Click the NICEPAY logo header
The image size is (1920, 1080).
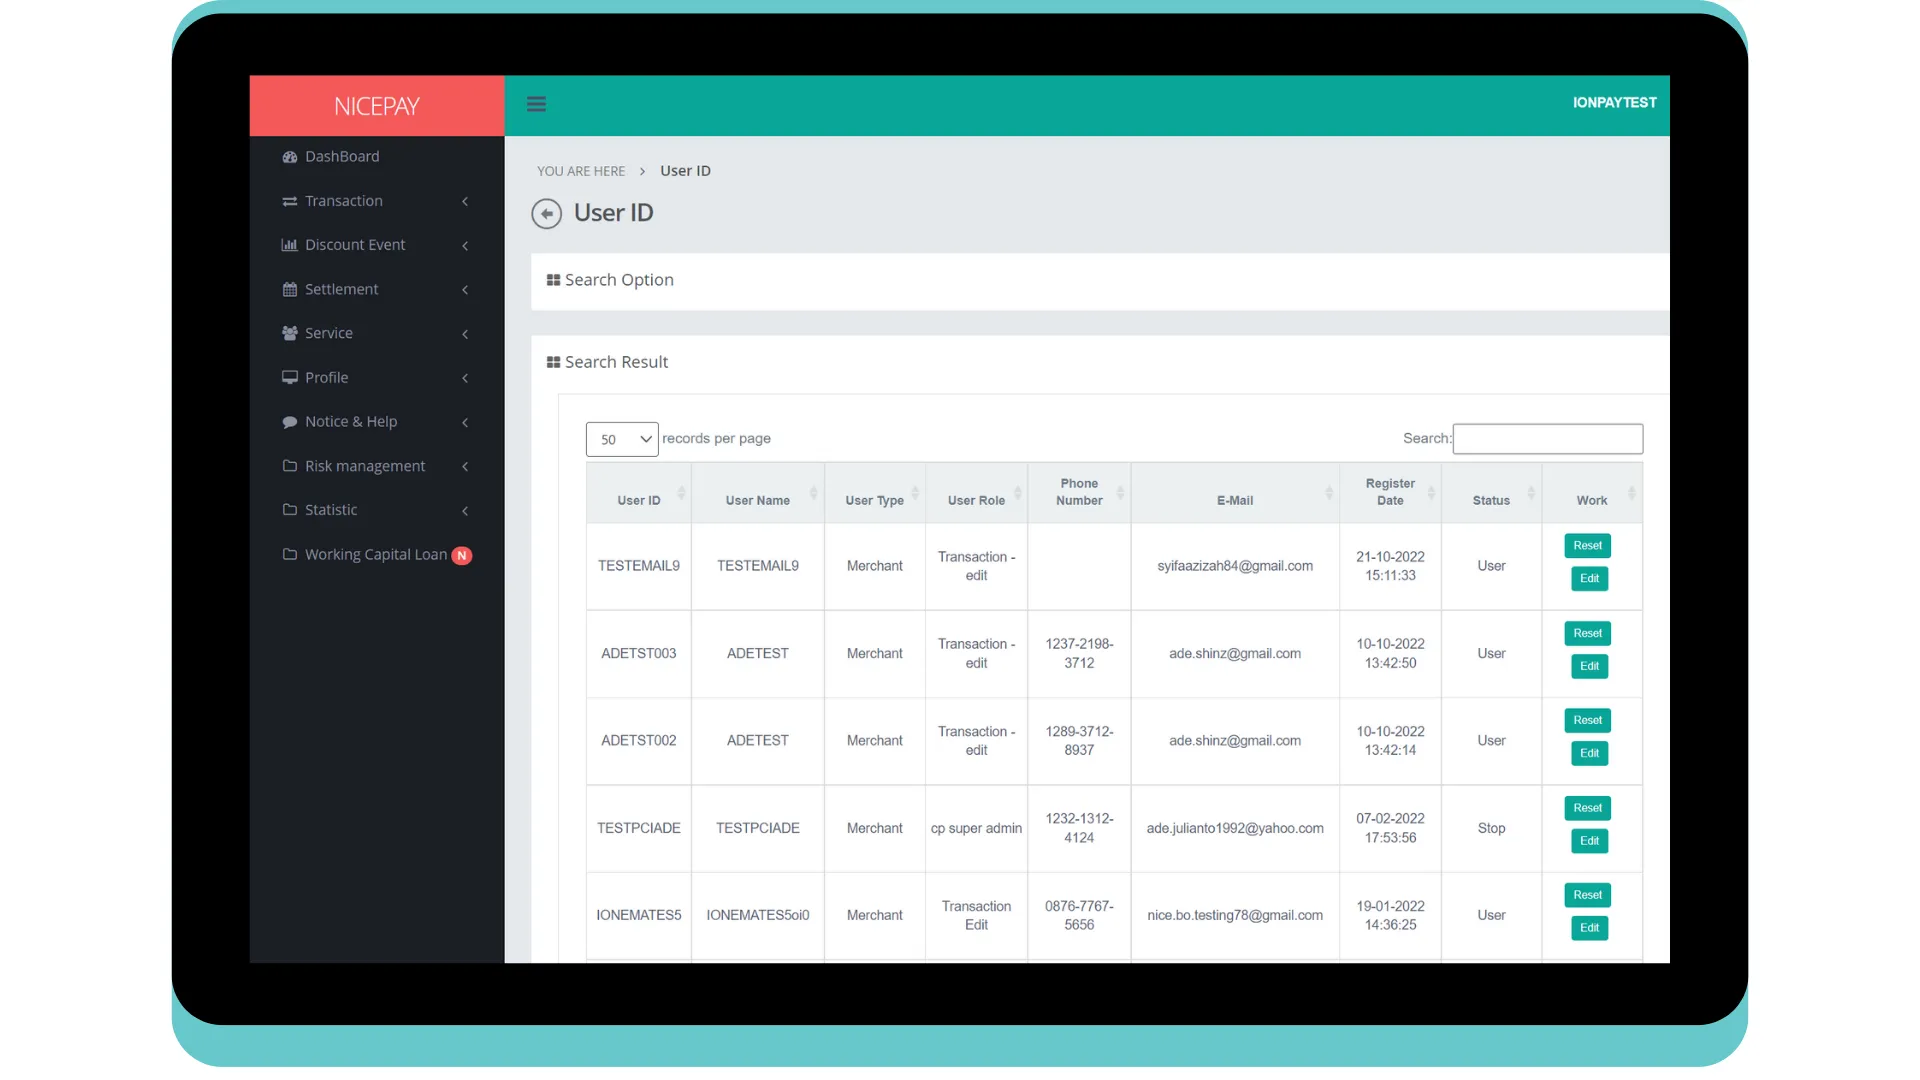tap(377, 106)
